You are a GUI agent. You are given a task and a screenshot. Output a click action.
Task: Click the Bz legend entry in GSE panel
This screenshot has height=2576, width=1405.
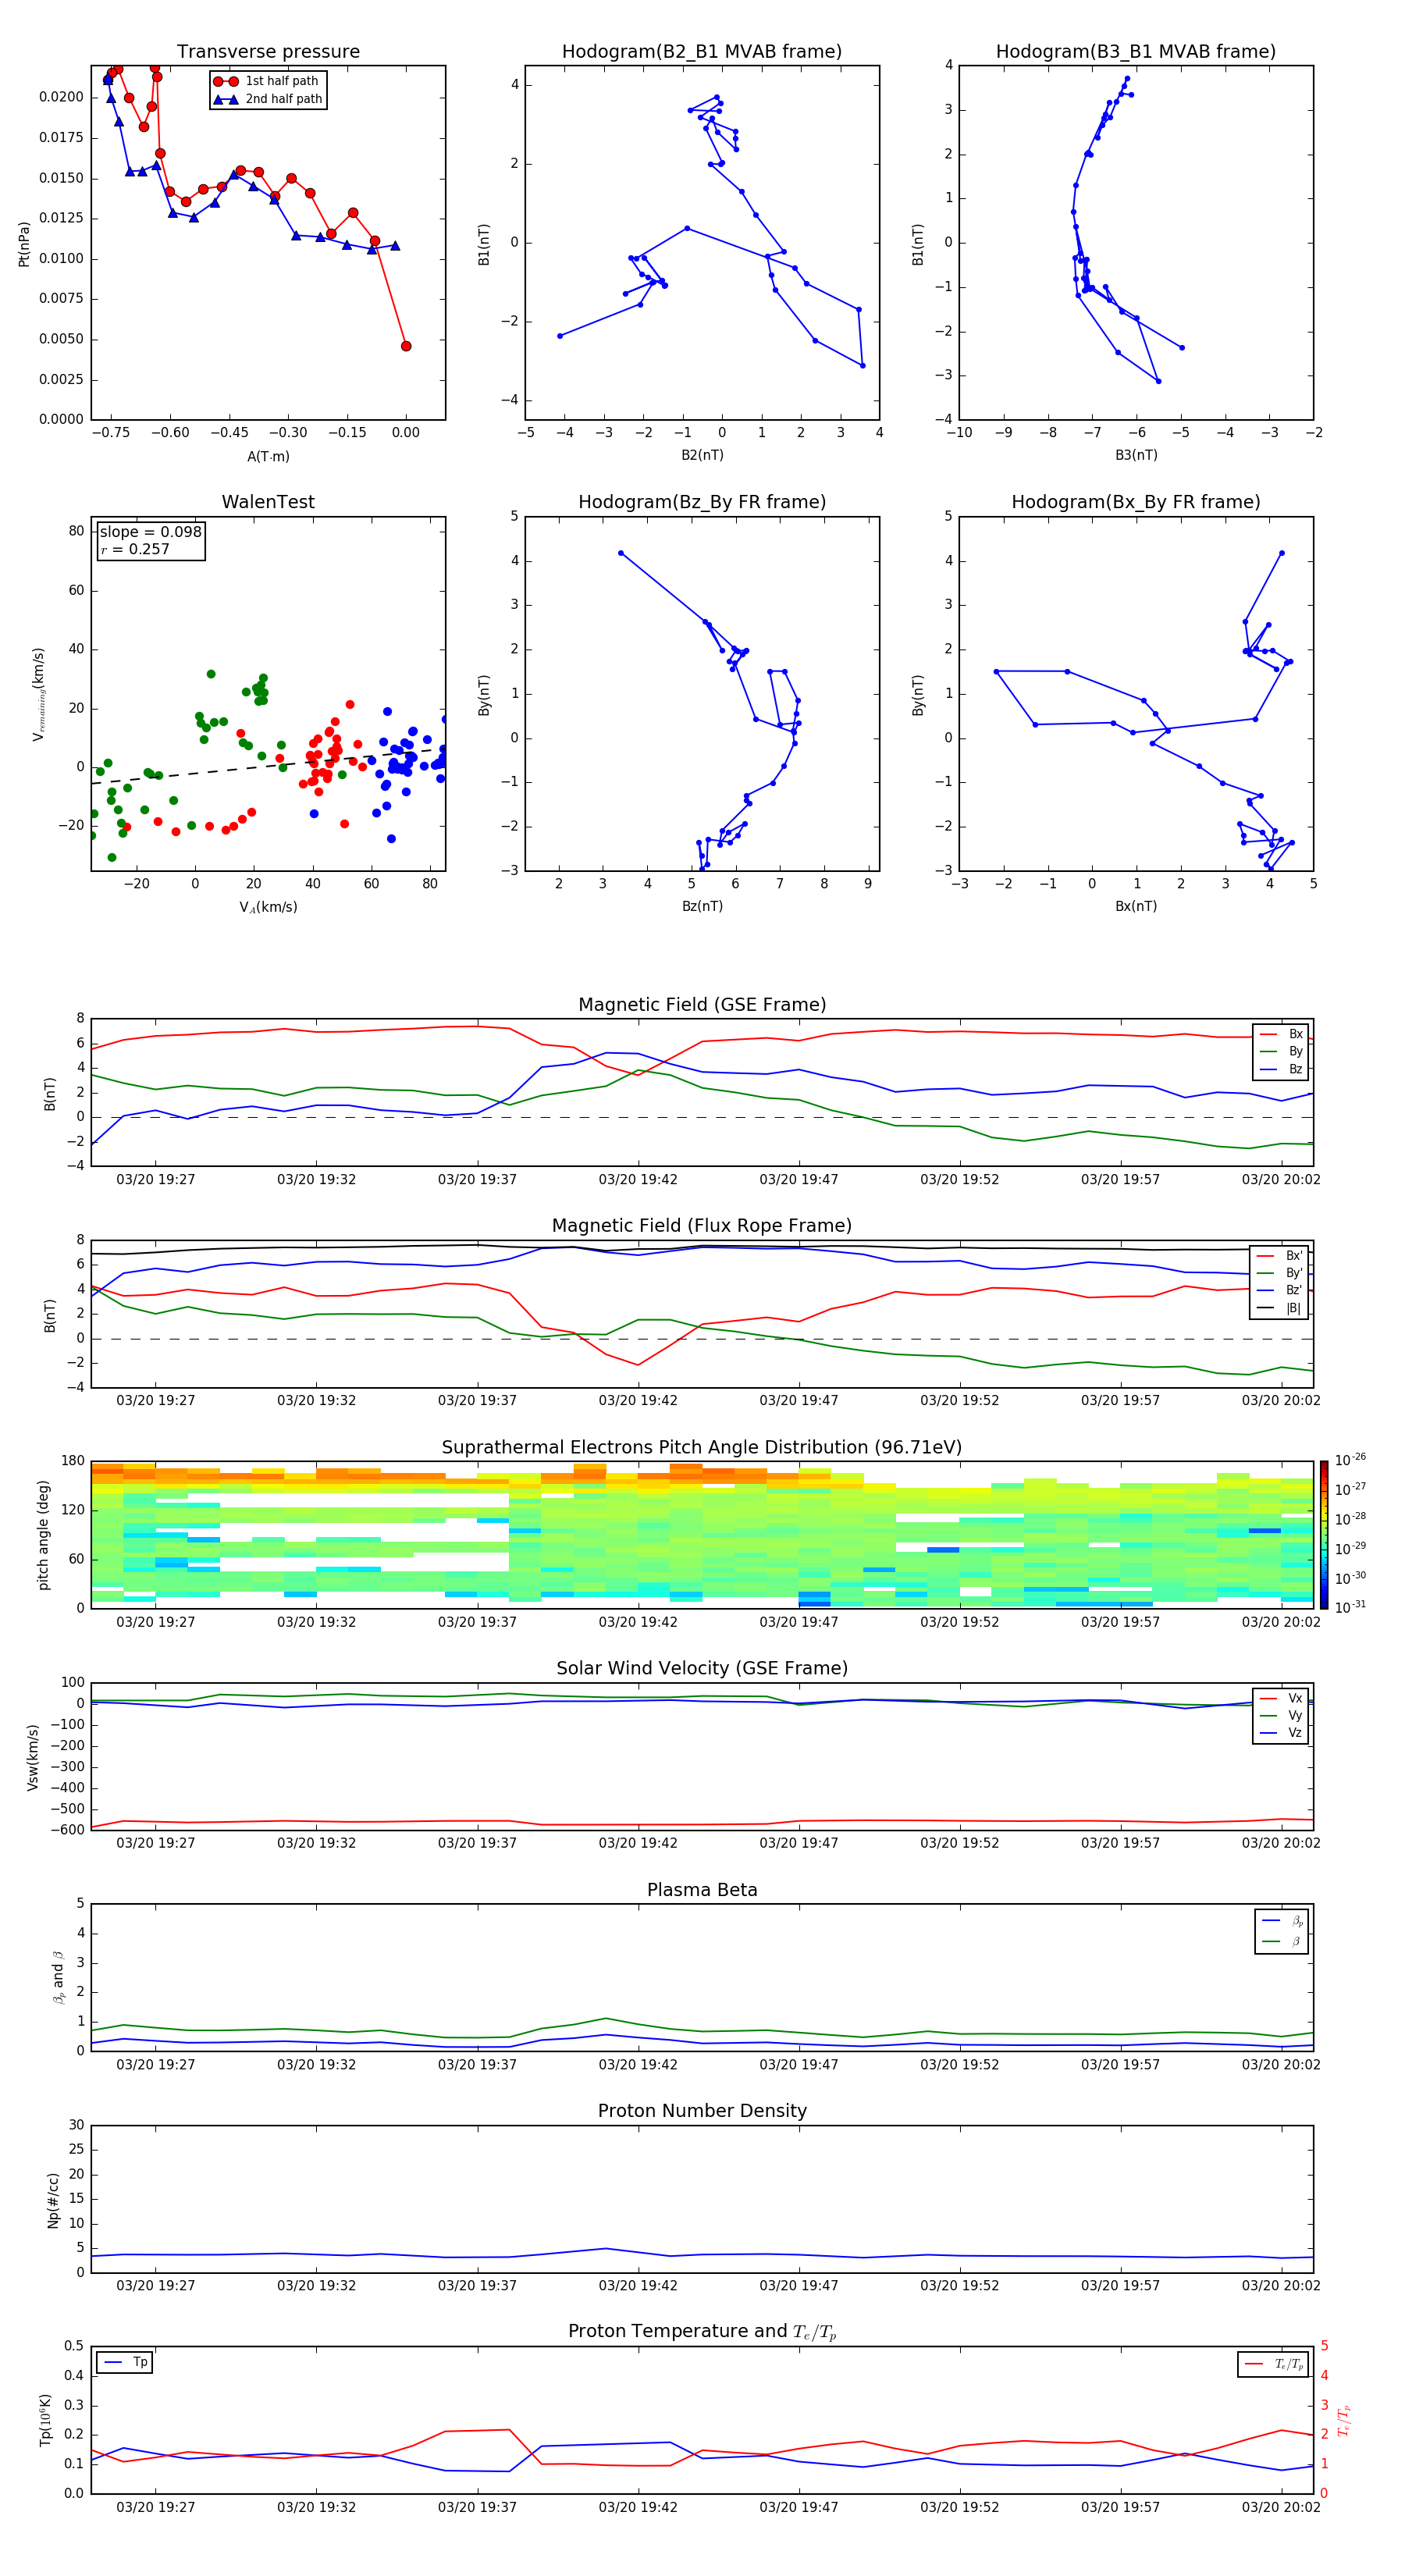[x=1282, y=1069]
